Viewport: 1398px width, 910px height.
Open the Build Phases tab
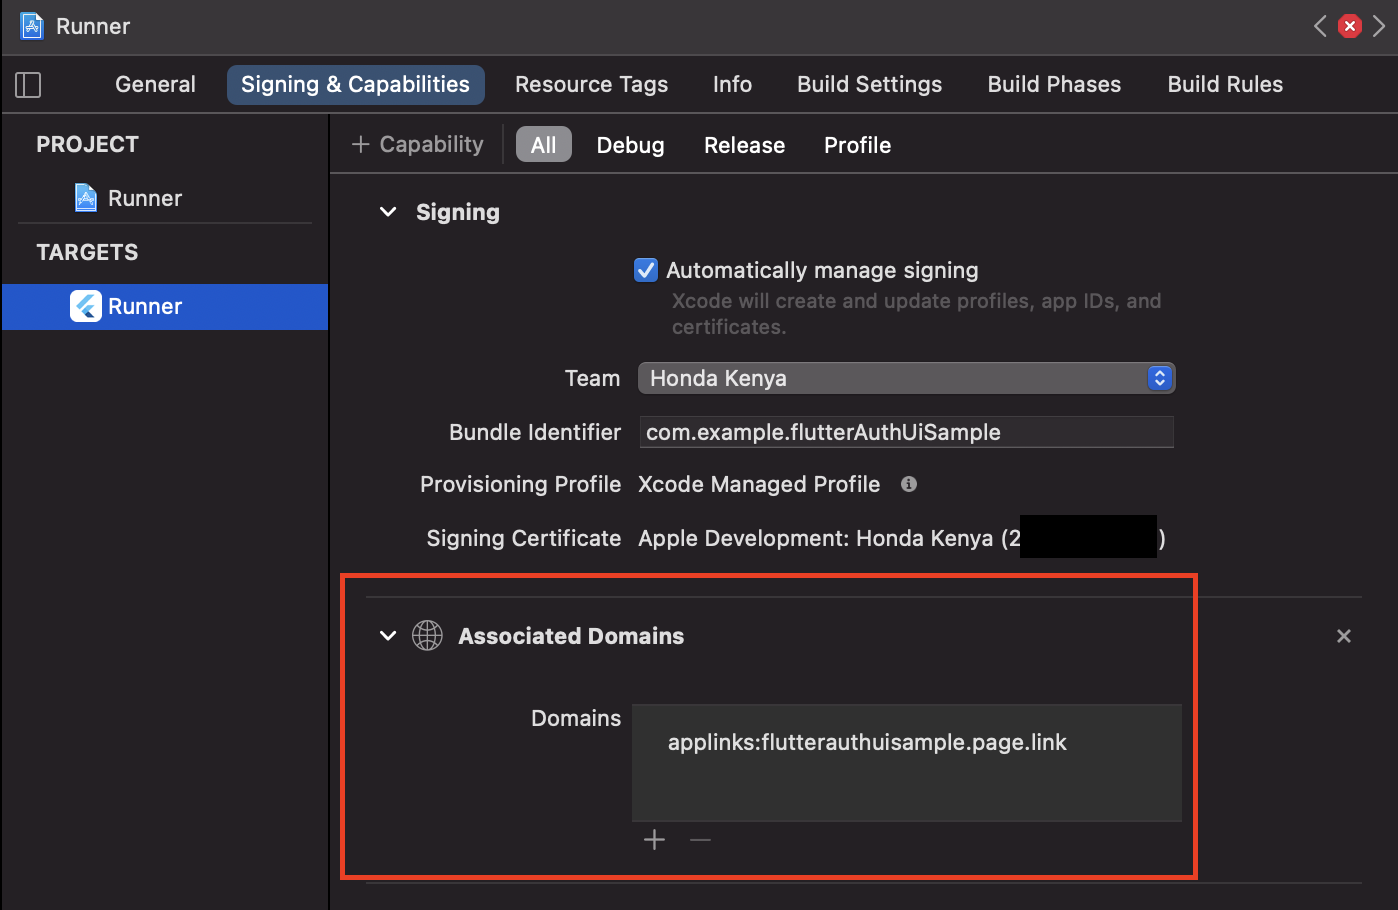1054,85
